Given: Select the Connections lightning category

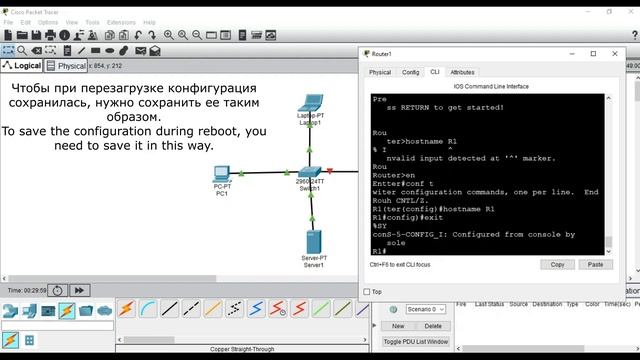Looking at the screenshot, I should (67, 311).
